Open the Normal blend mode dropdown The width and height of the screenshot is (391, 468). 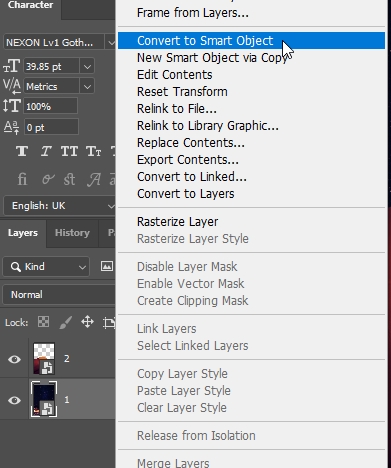[x=59, y=295]
